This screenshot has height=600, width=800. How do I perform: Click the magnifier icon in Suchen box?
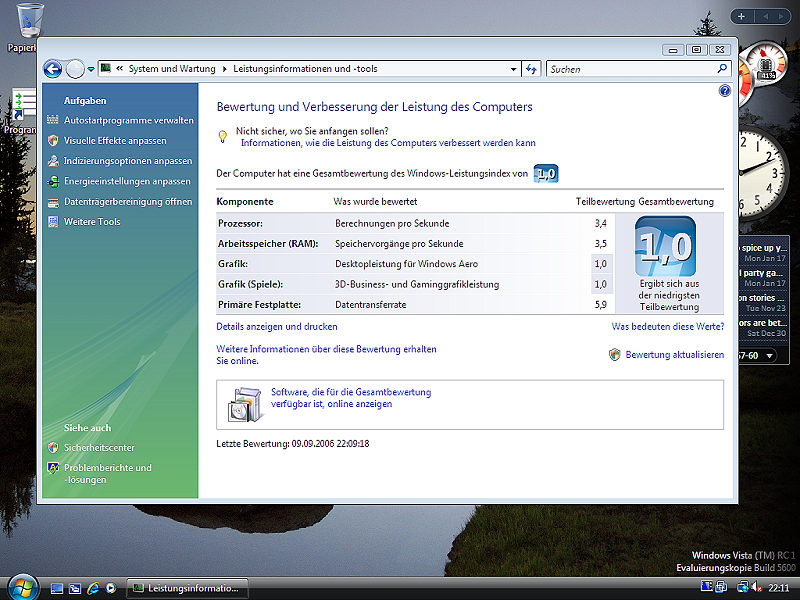pyautogui.click(x=723, y=69)
